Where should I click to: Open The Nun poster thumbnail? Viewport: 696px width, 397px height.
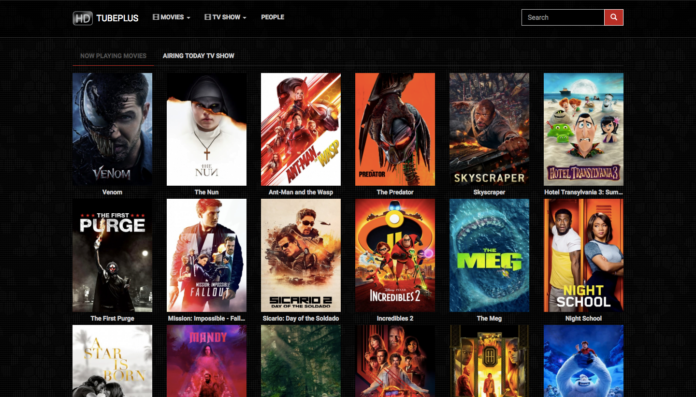(206, 129)
